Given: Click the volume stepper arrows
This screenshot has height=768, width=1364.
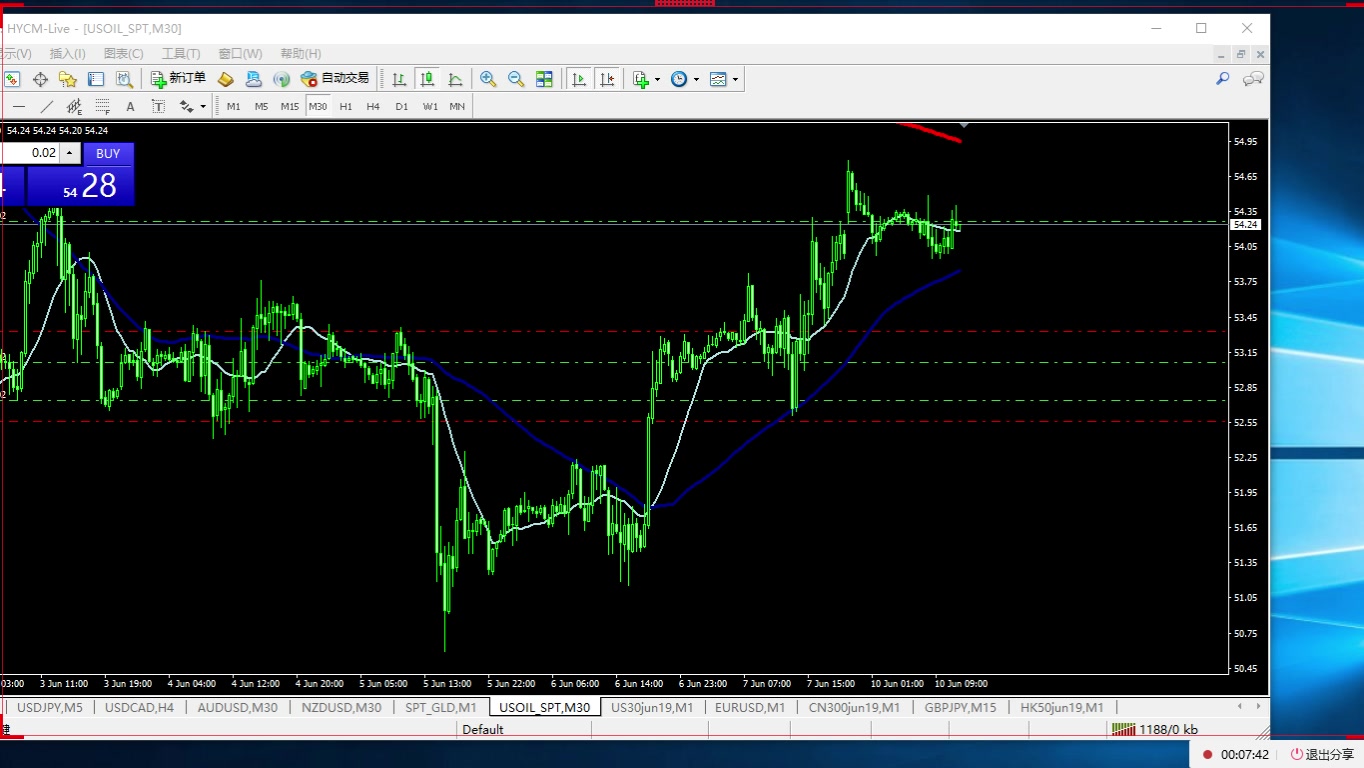Looking at the screenshot, I should tap(69, 153).
